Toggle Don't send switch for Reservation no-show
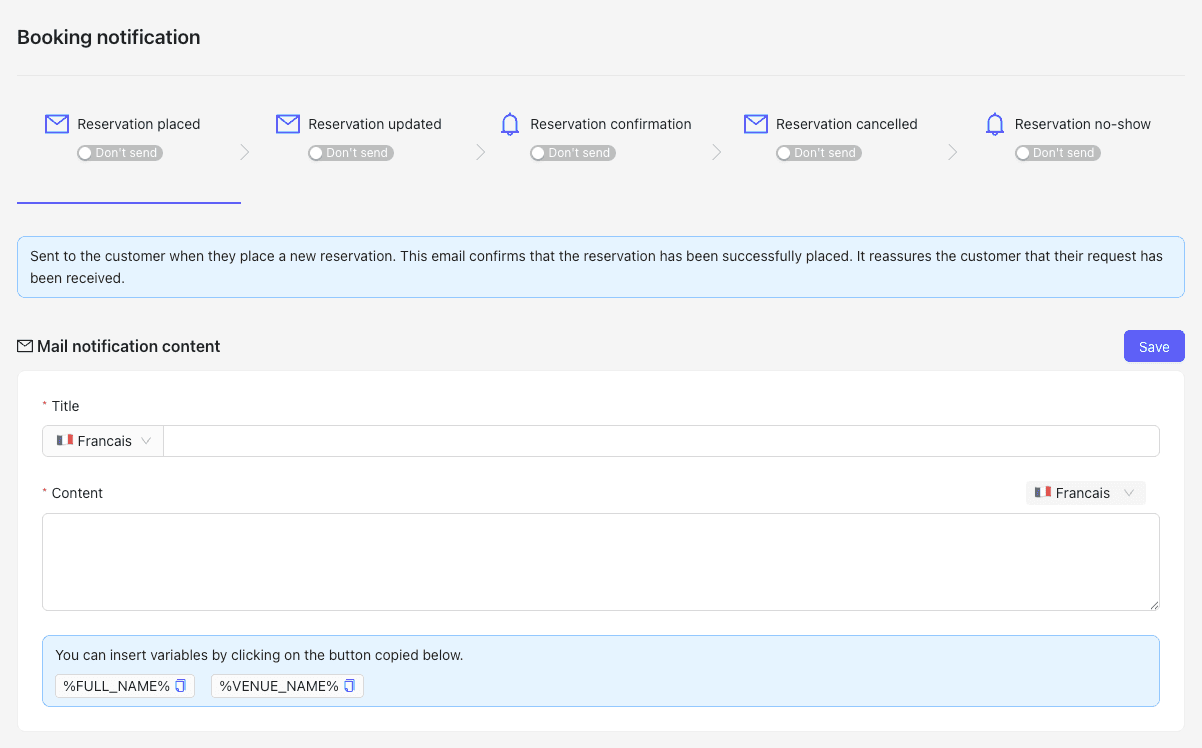This screenshot has width=1202, height=748. coord(1058,153)
